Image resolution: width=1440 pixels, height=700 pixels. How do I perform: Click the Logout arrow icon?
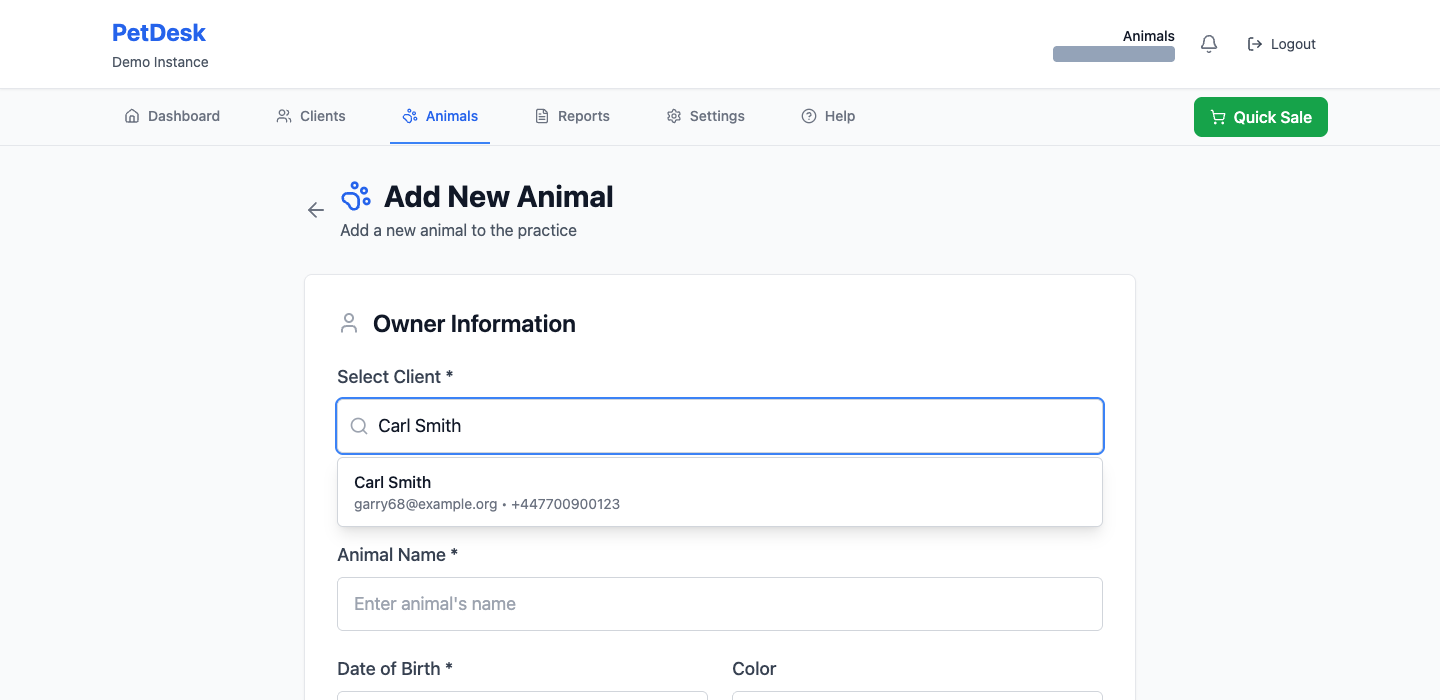pos(1255,44)
